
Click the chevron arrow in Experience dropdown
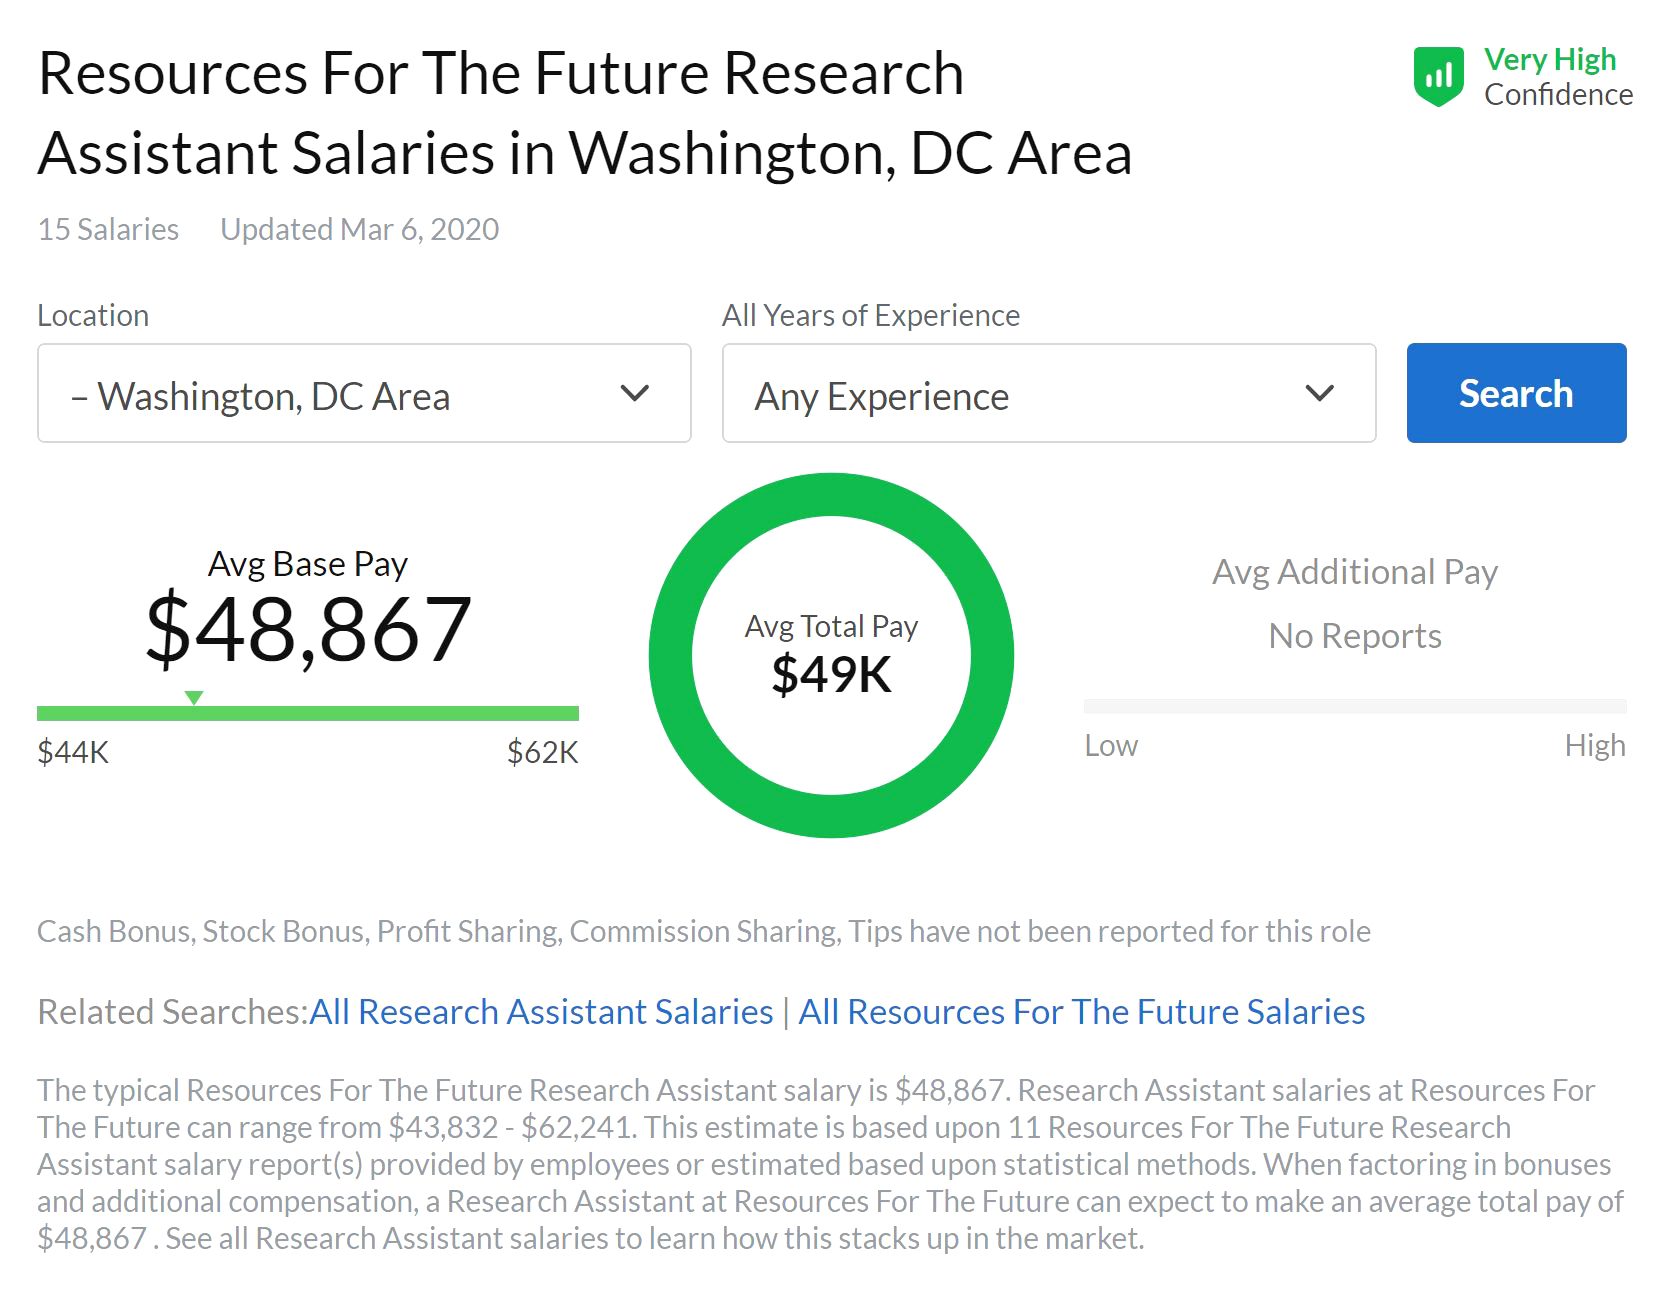[x=1320, y=393]
